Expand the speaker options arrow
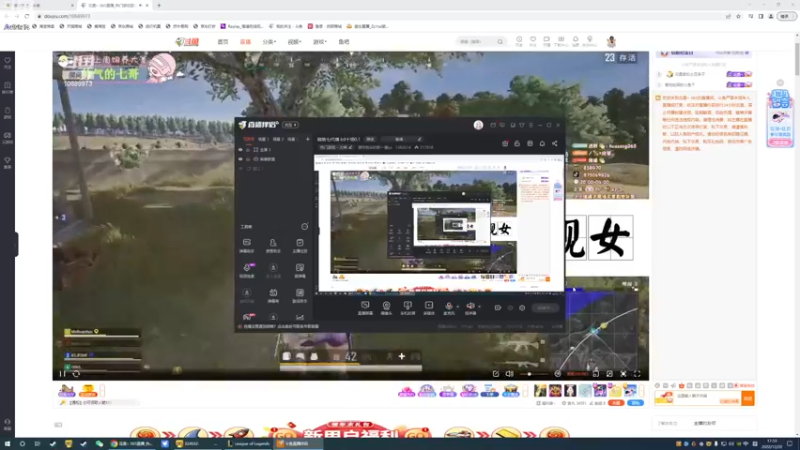The height and width of the screenshot is (450, 800). (x=479, y=307)
